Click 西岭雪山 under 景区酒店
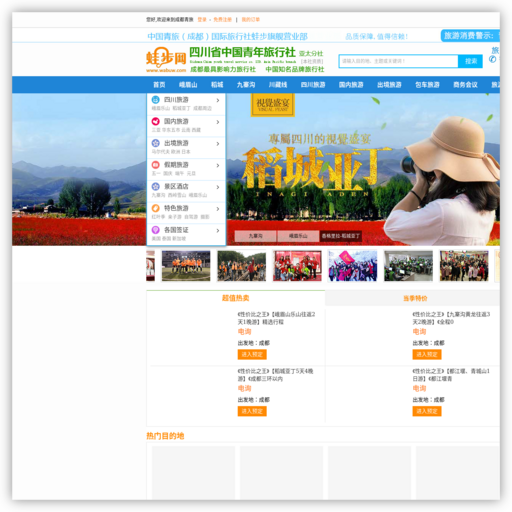Viewport: 512px width, 512px height. coord(177,195)
